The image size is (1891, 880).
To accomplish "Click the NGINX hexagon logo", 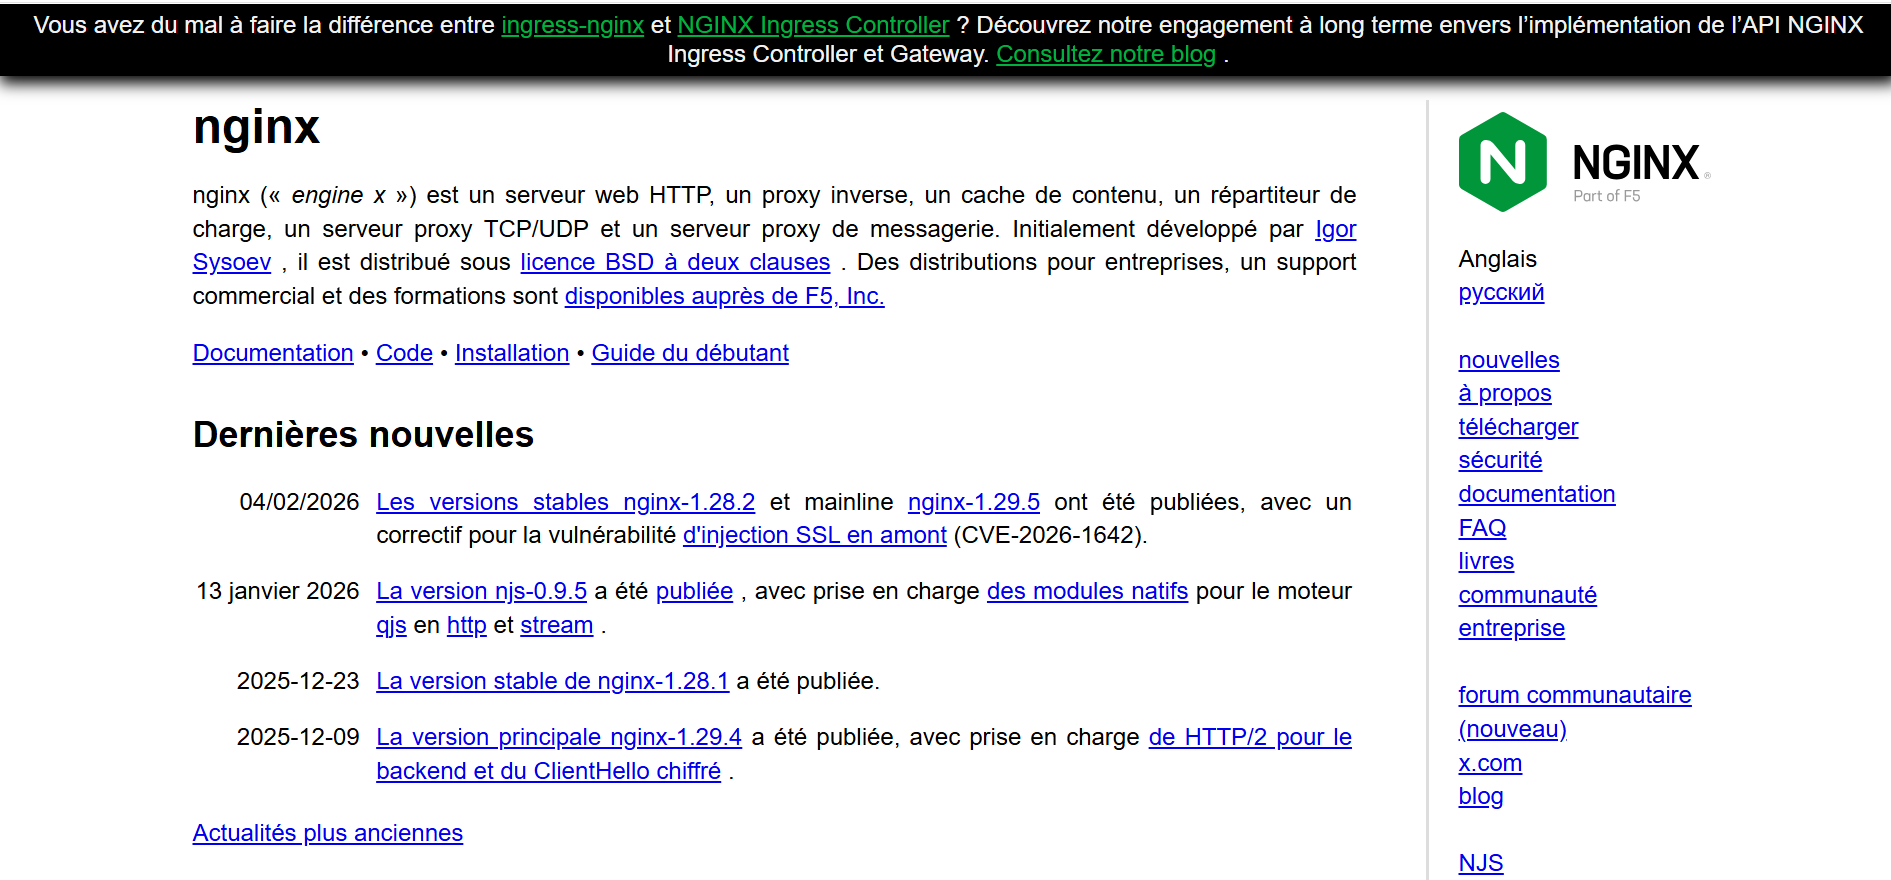I will point(1502,162).
